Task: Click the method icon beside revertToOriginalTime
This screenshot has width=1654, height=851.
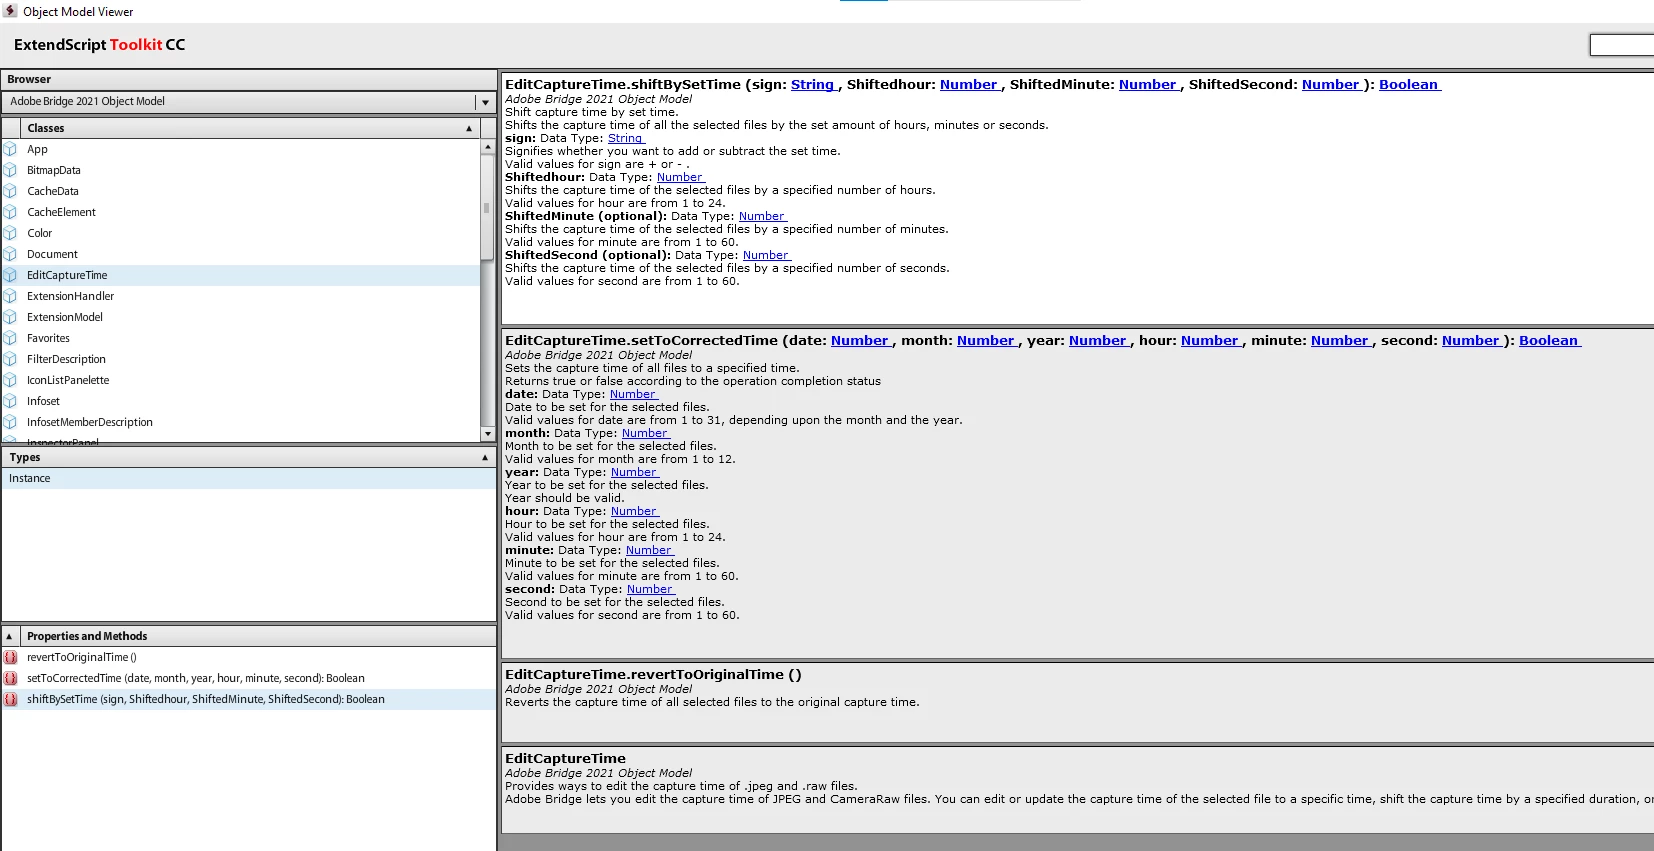Action: tap(10, 657)
